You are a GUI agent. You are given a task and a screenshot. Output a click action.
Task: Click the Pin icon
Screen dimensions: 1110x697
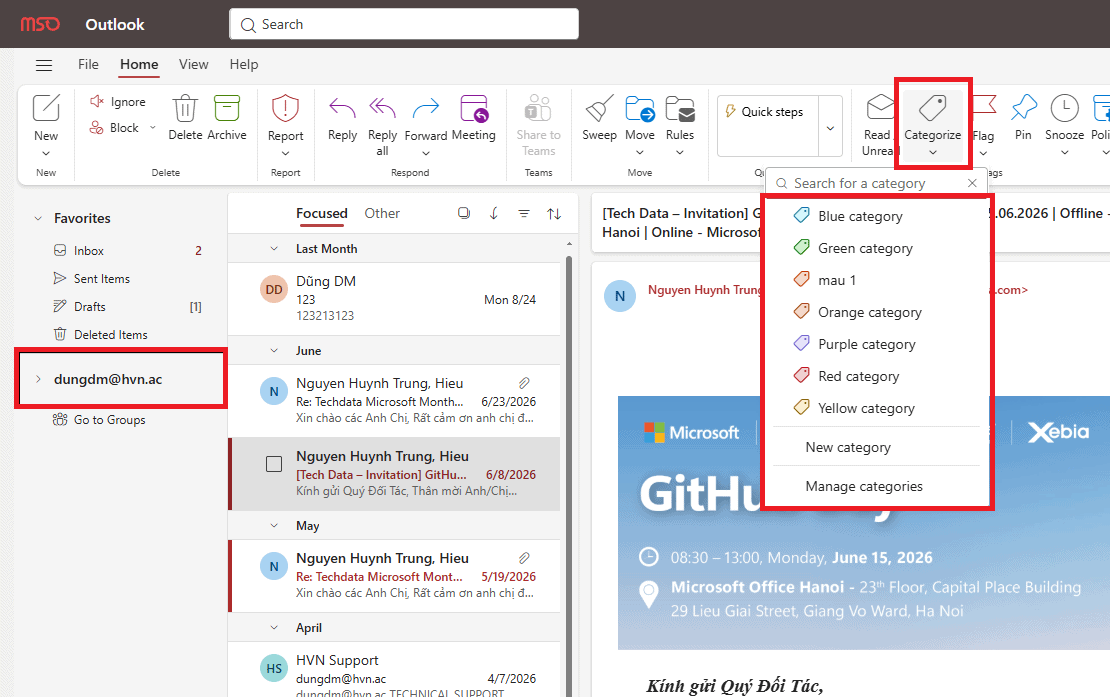(1024, 108)
